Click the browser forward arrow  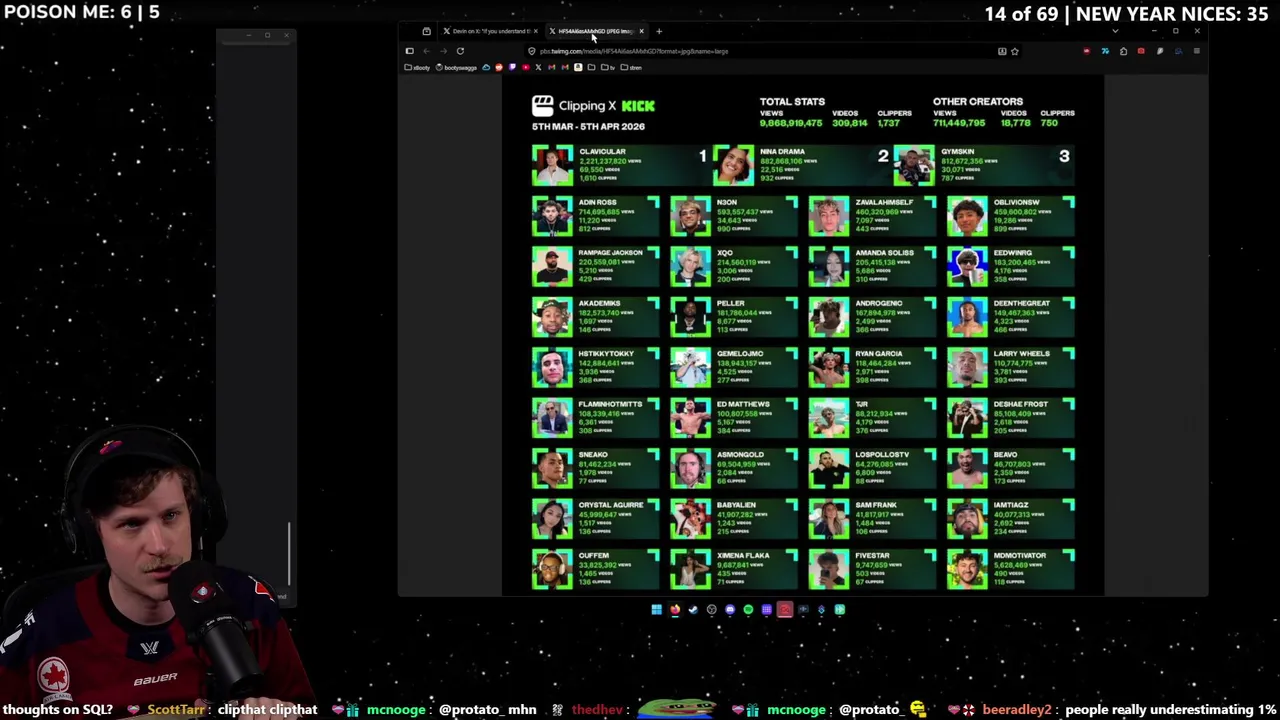[443, 51]
